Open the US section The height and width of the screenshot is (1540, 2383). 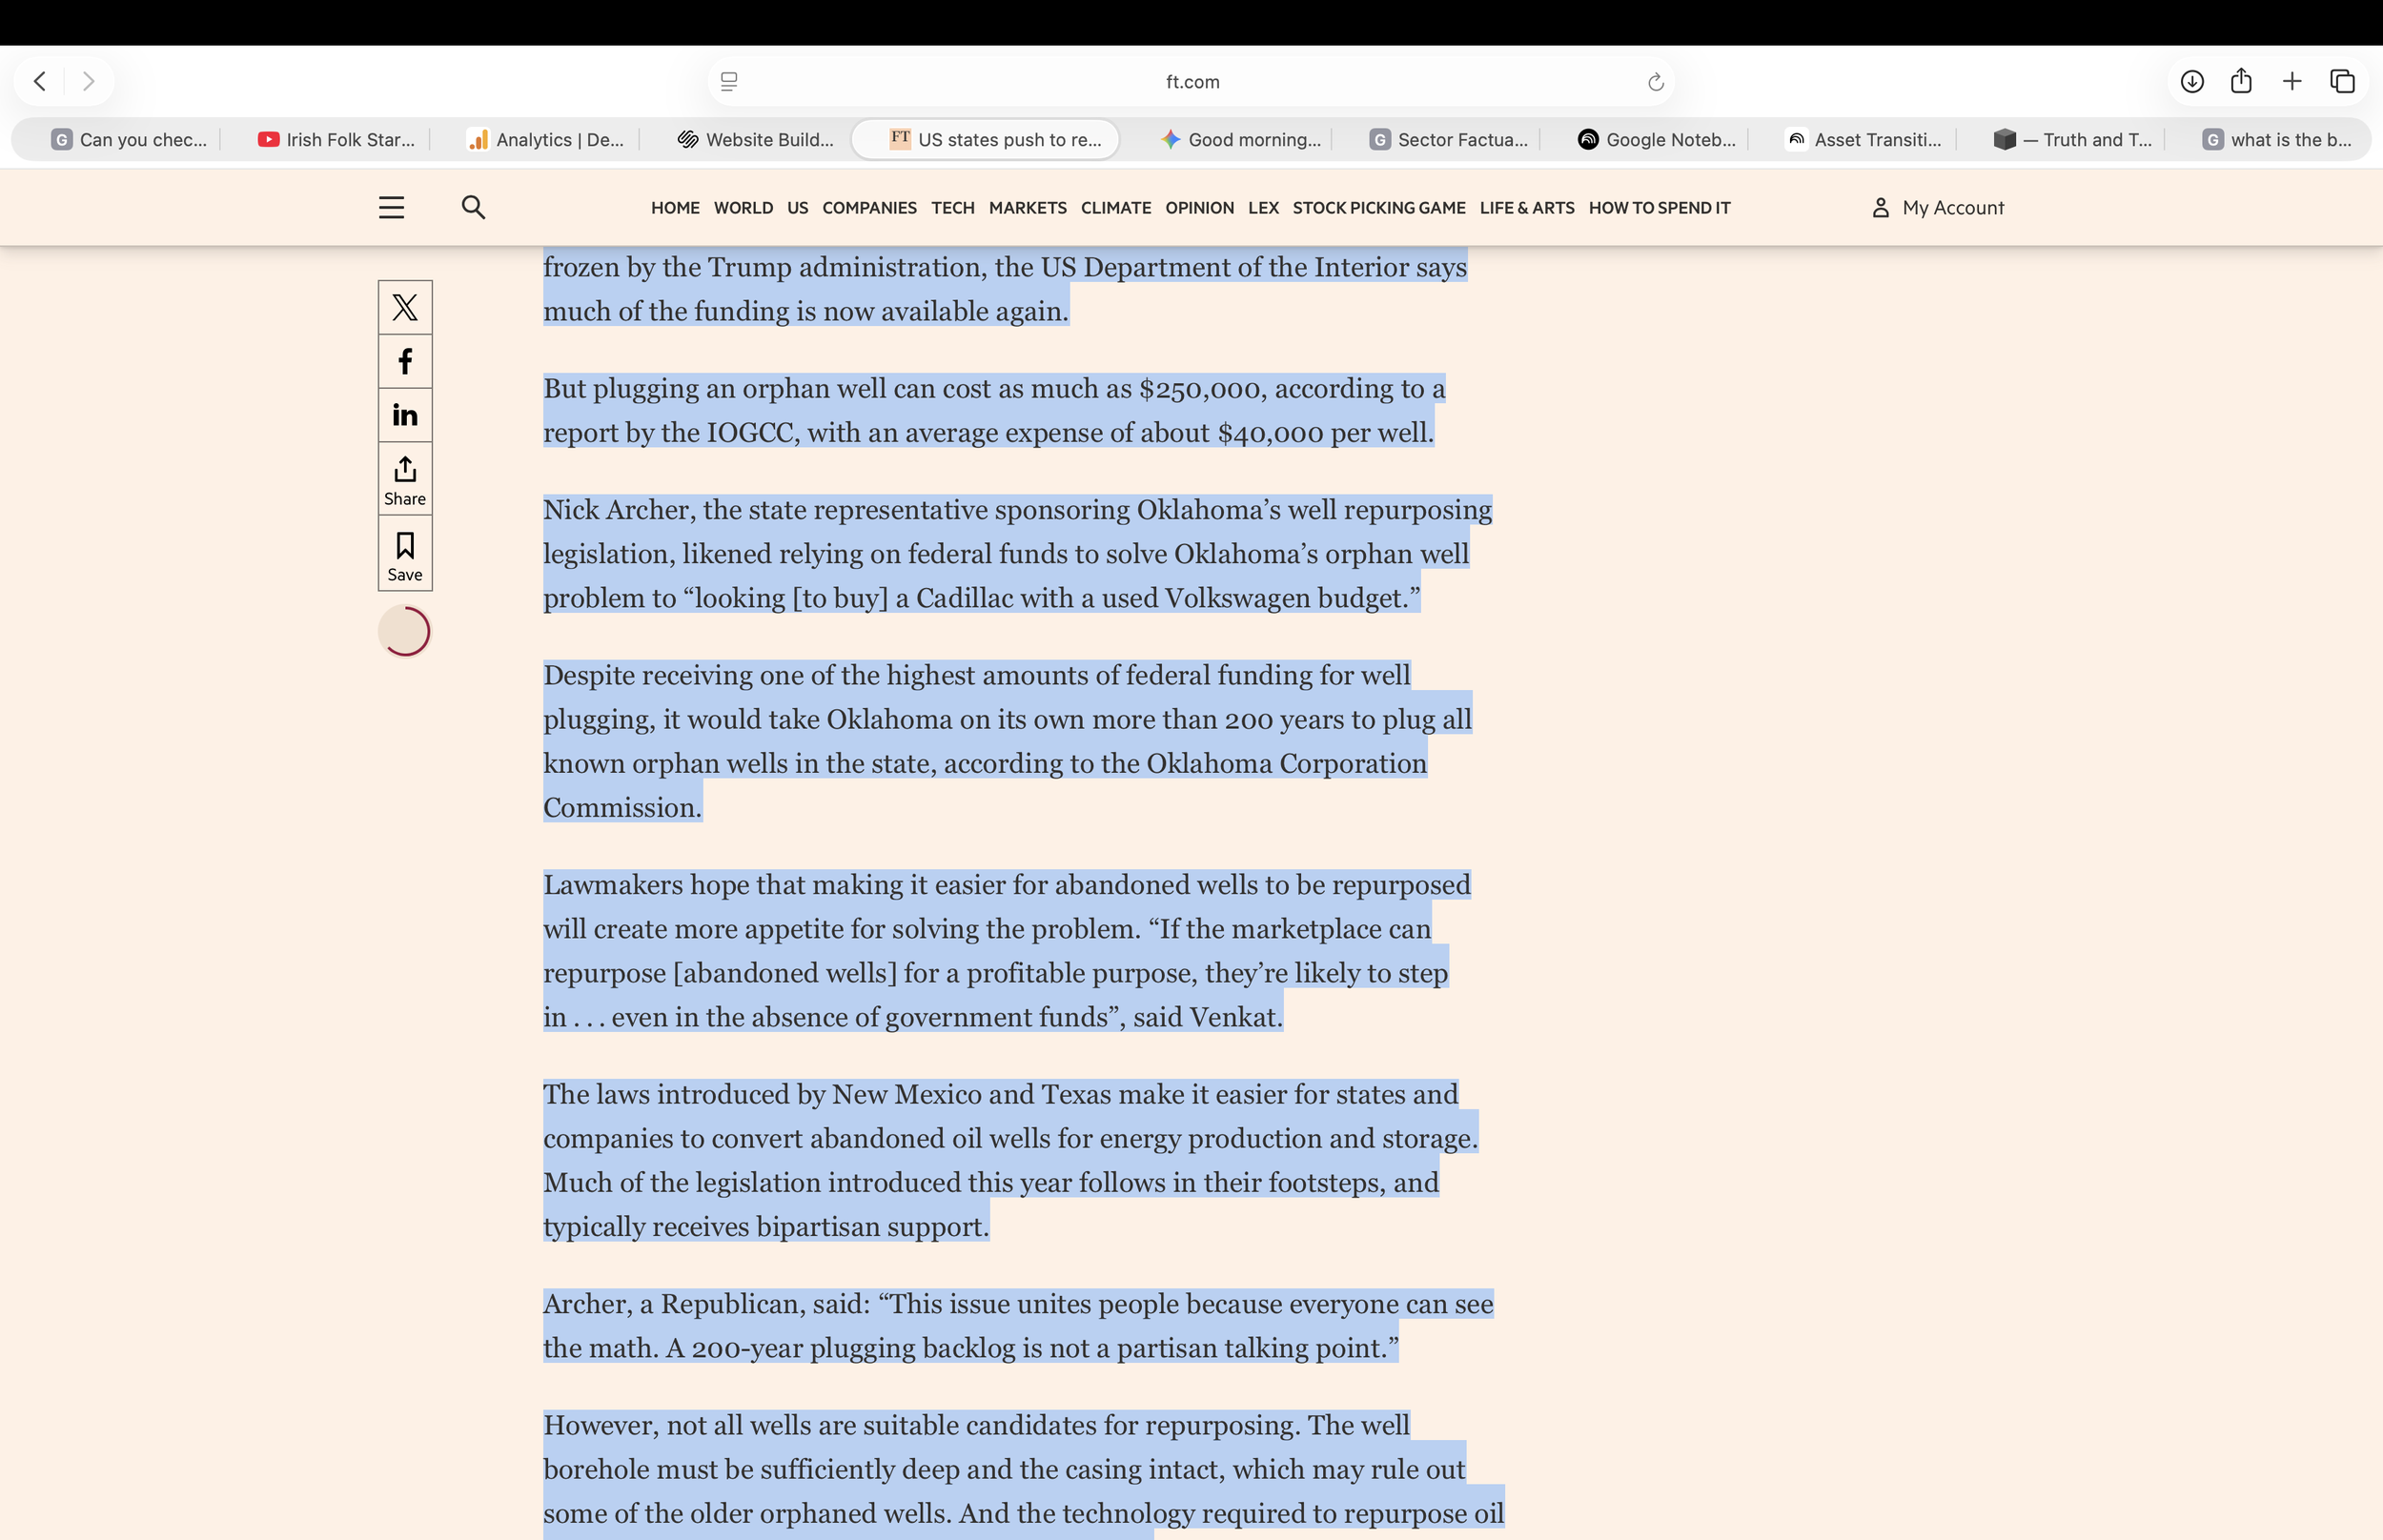tap(797, 208)
